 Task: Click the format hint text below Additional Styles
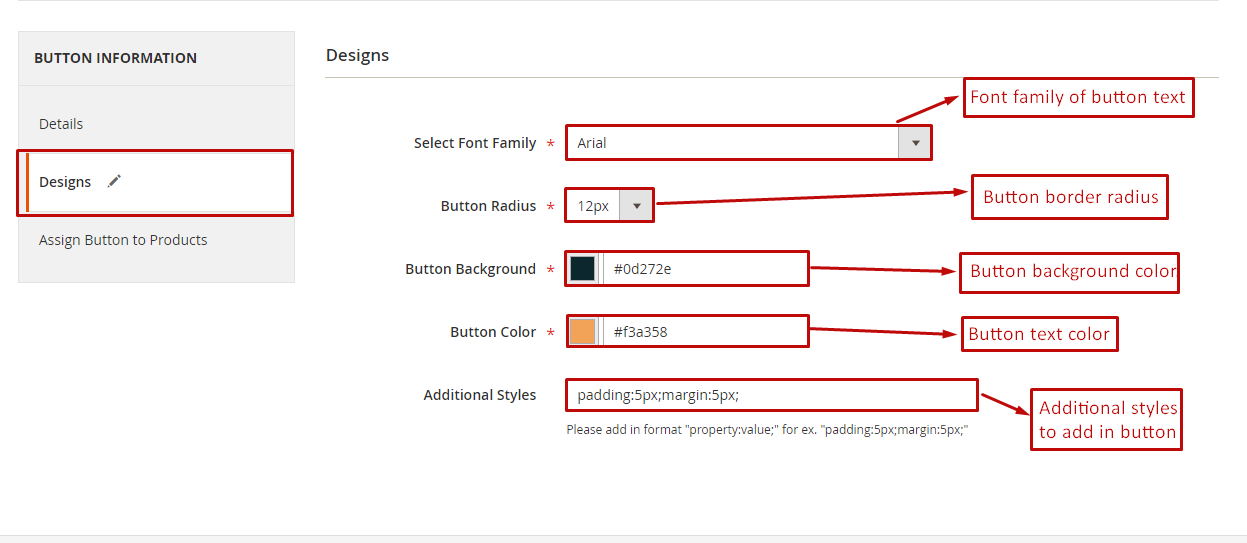pyautogui.click(x=767, y=429)
